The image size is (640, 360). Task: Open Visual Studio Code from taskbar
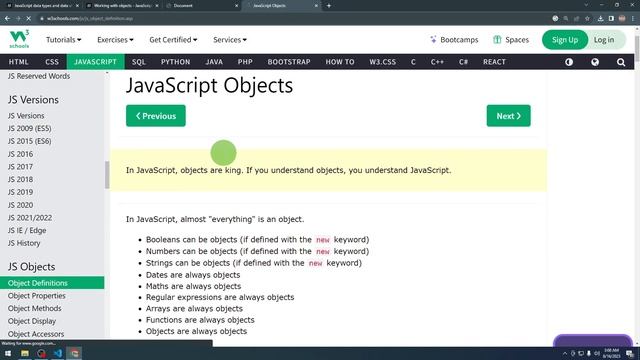[x=58, y=353]
